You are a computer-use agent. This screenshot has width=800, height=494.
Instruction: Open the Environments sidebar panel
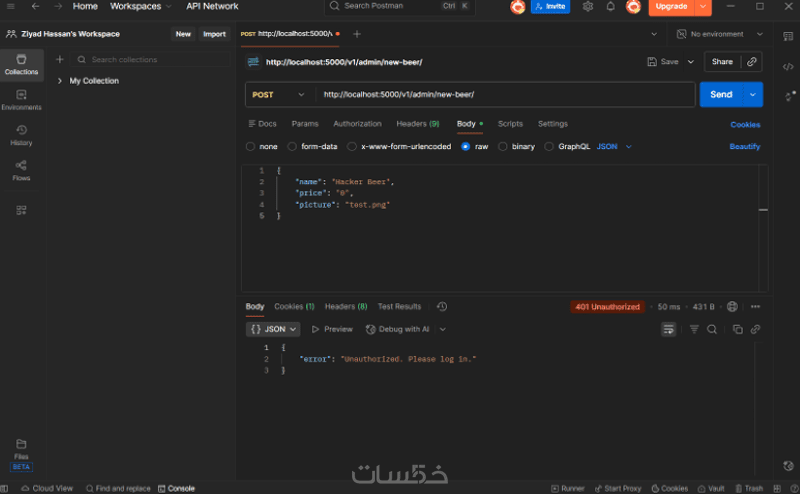[21, 100]
